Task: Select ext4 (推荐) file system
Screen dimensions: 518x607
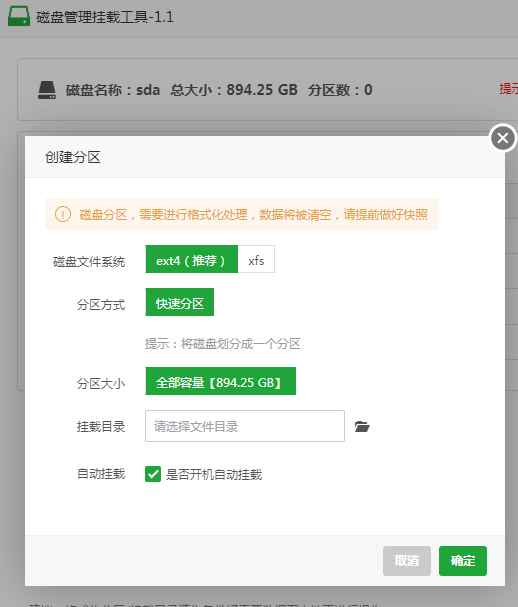Action: pos(191,259)
